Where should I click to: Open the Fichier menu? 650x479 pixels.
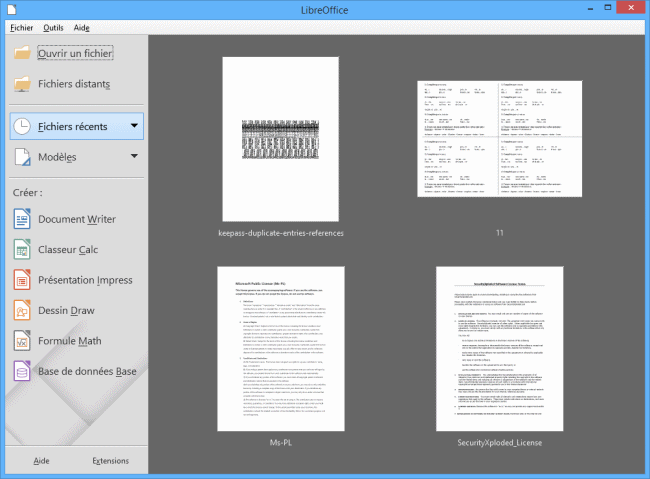[x=22, y=28]
